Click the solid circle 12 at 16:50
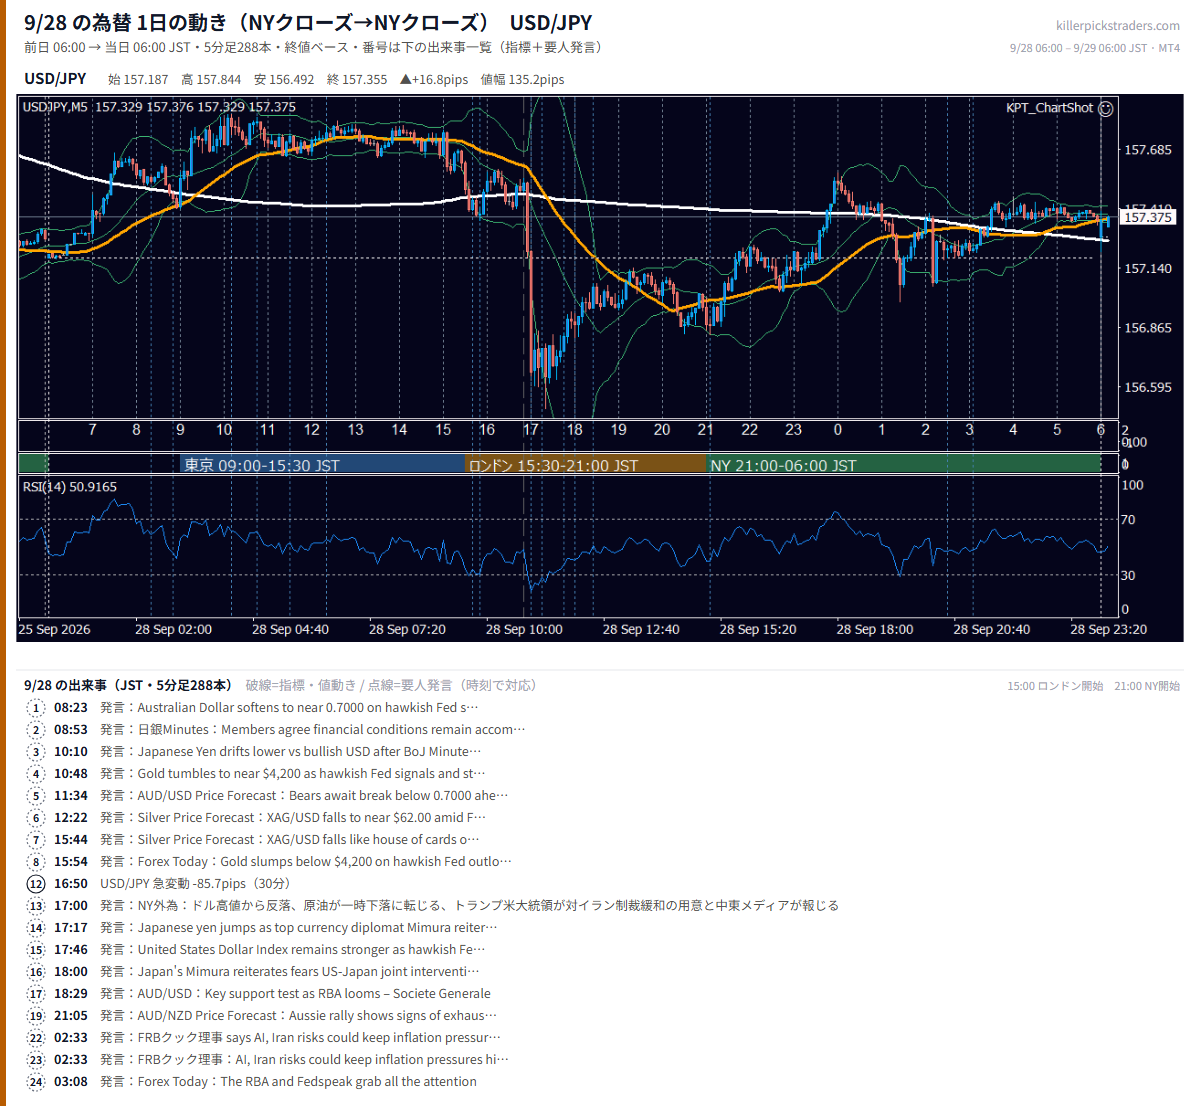This screenshot has width=1200, height=1106. 36,884
